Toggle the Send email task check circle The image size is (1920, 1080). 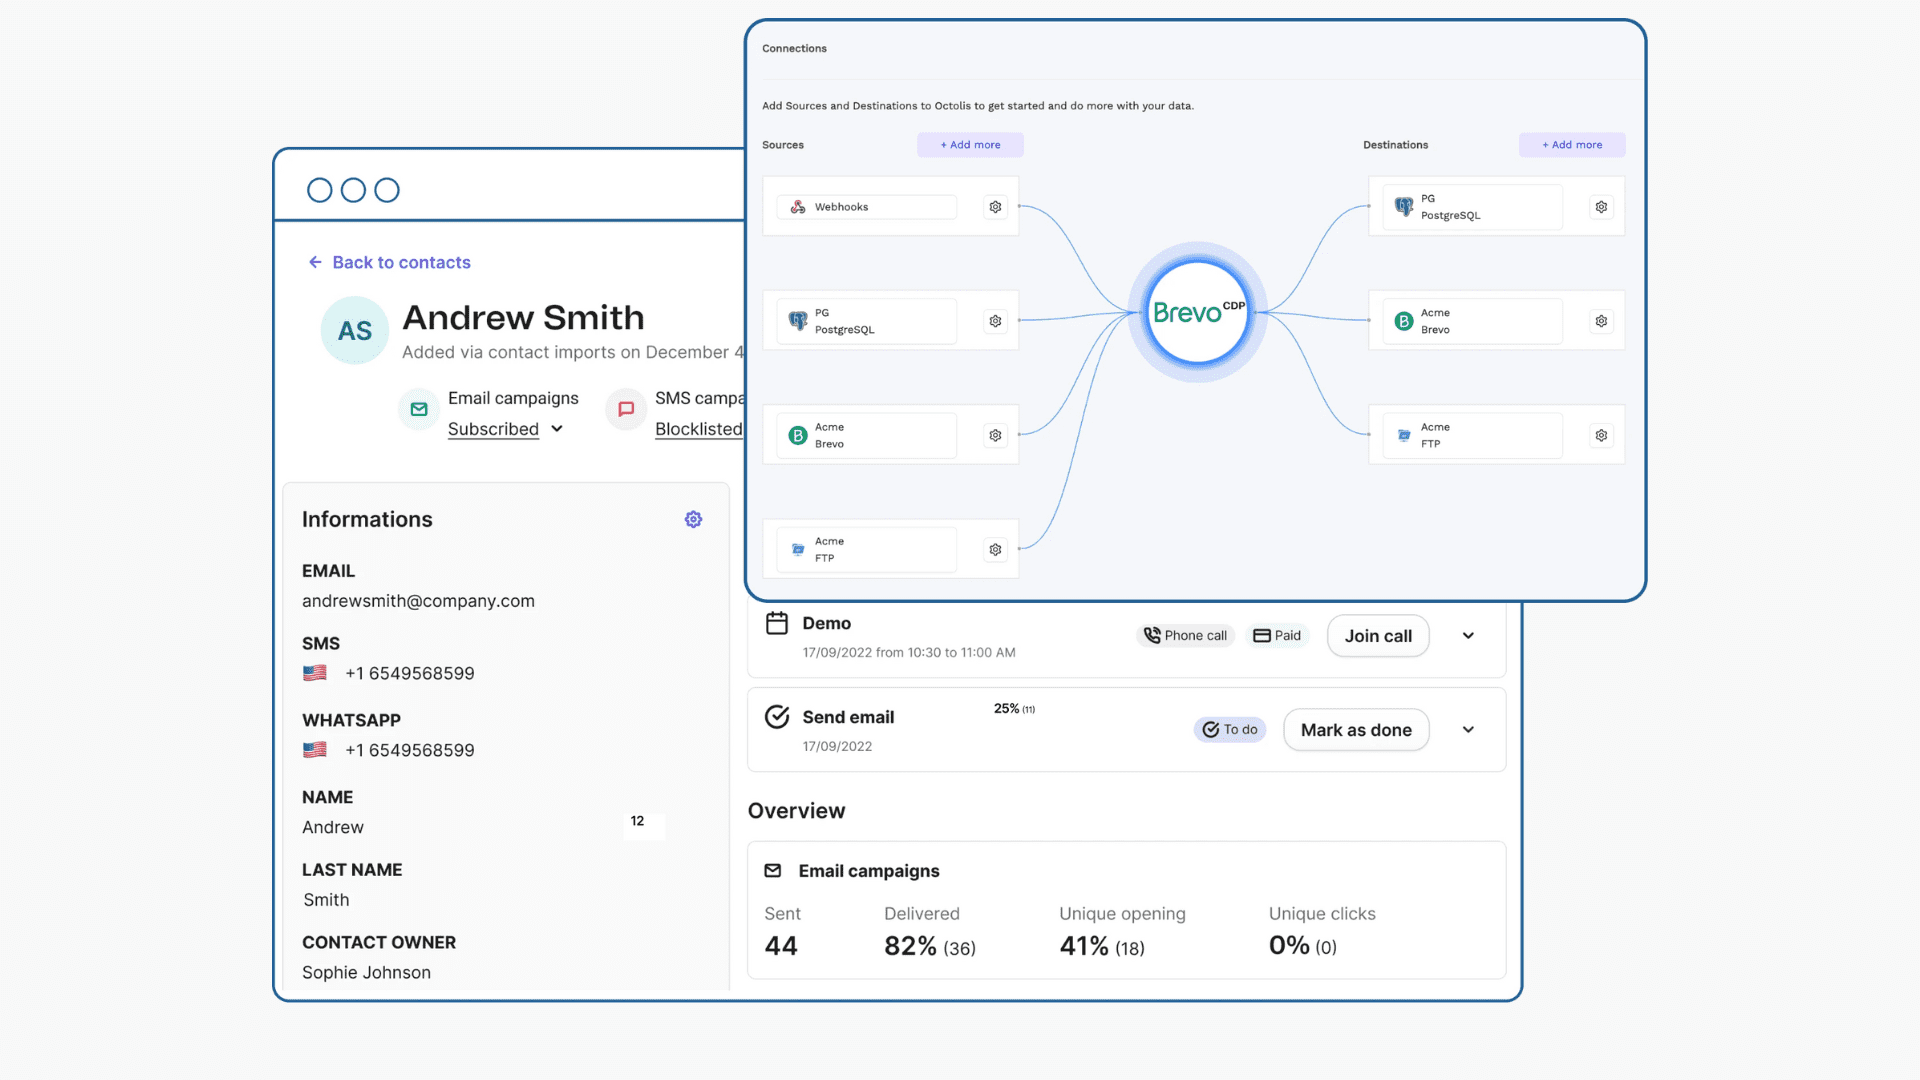(x=777, y=717)
